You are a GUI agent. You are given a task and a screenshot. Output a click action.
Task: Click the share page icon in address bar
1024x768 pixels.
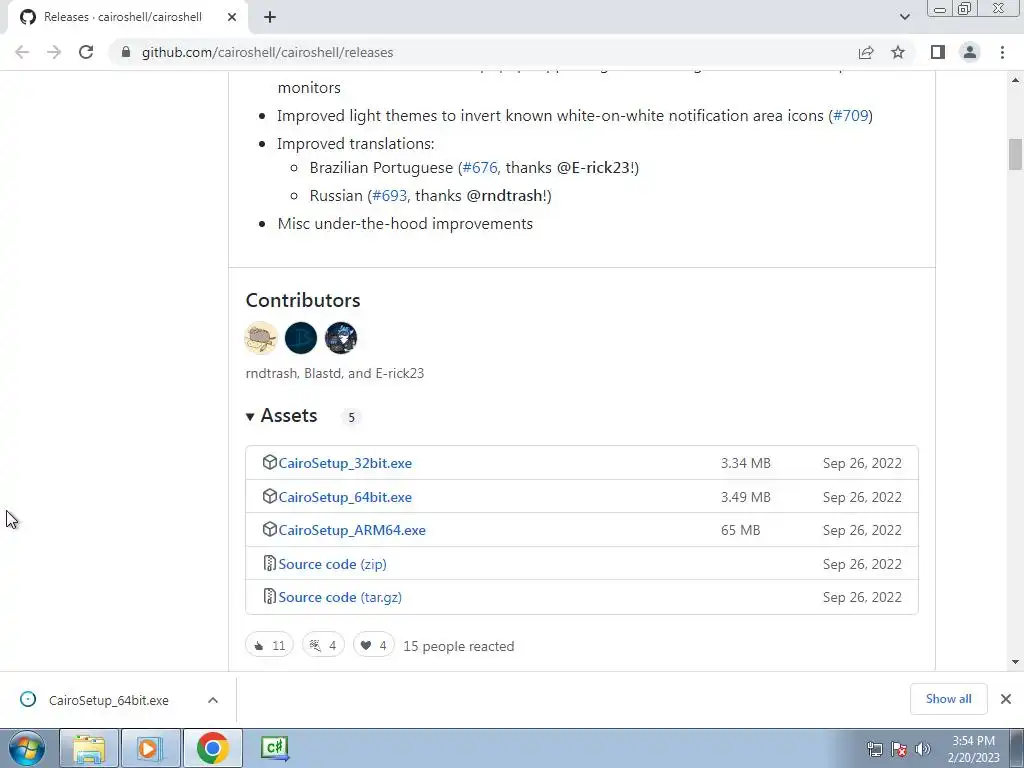866,52
